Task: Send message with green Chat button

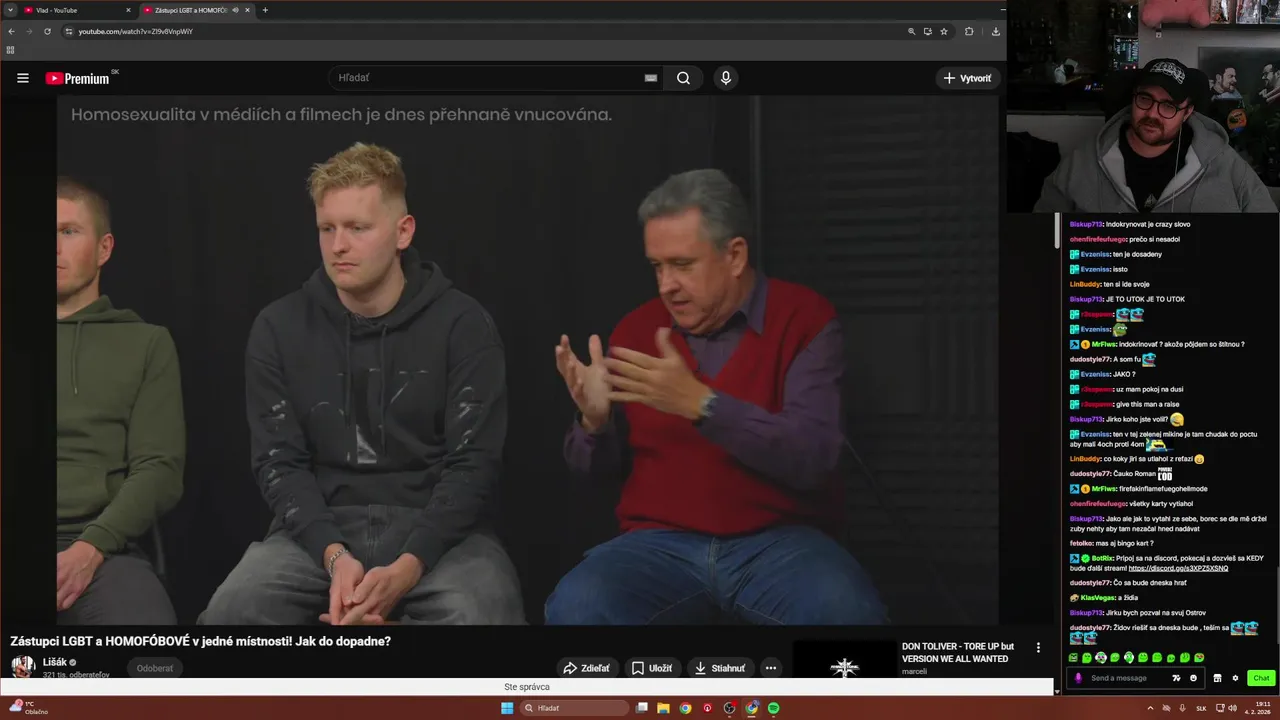Action: 1261,678
